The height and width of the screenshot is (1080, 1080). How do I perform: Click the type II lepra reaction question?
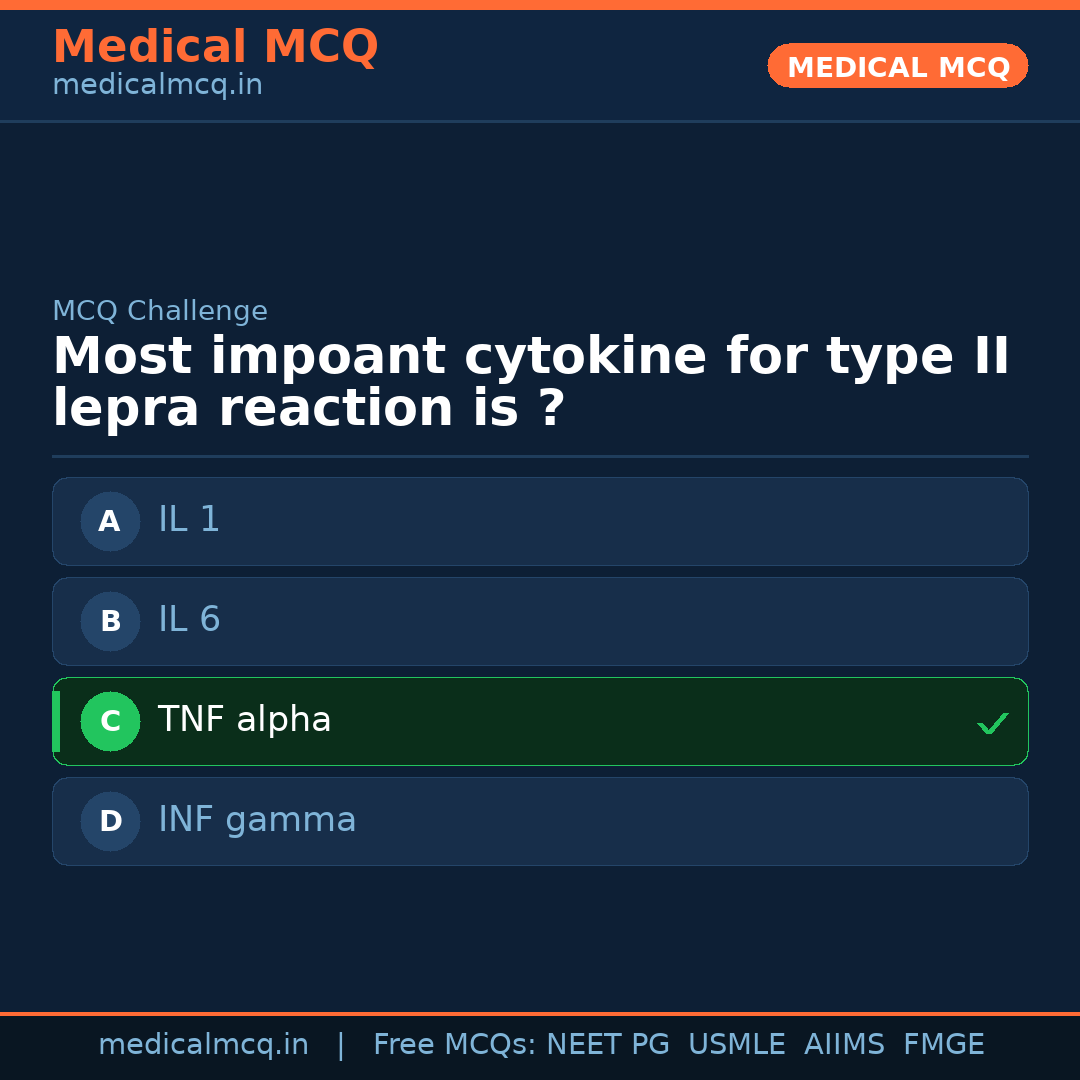[530, 383]
